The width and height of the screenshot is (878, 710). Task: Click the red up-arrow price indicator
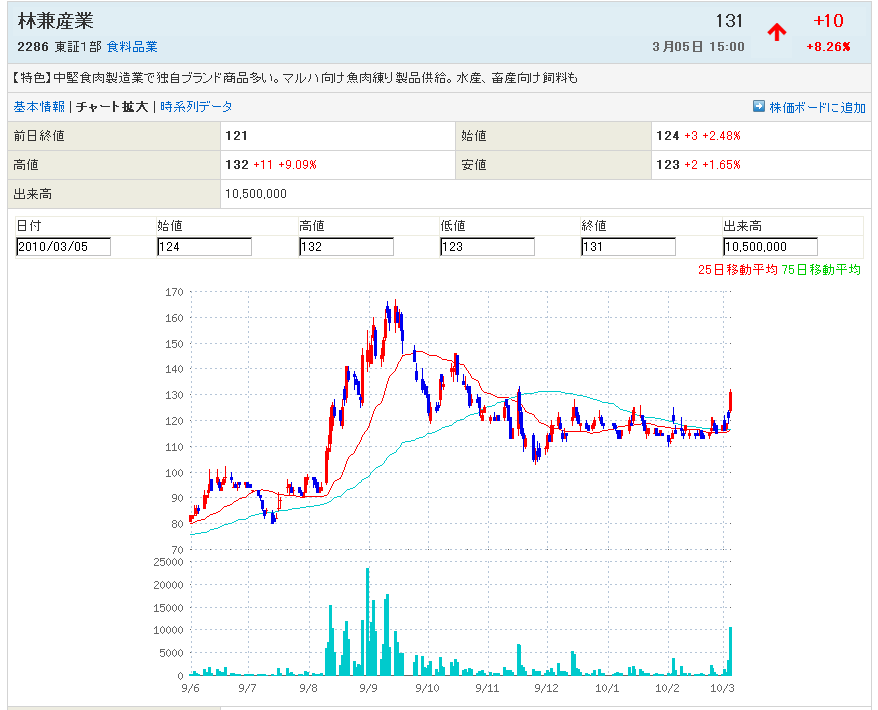coord(777,32)
